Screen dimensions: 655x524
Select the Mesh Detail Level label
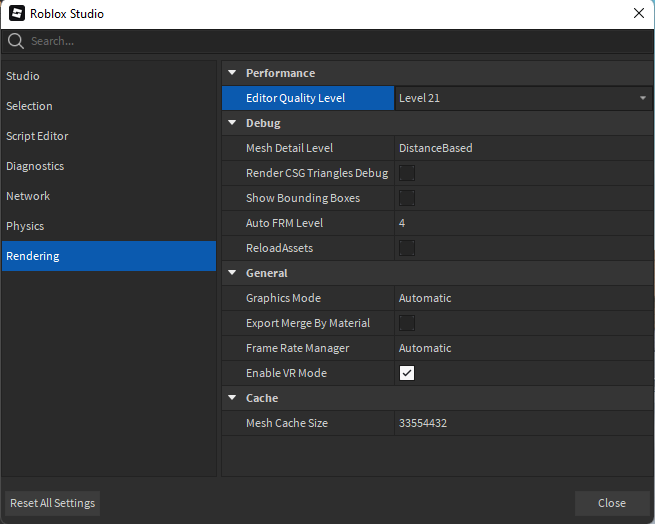[289, 148]
